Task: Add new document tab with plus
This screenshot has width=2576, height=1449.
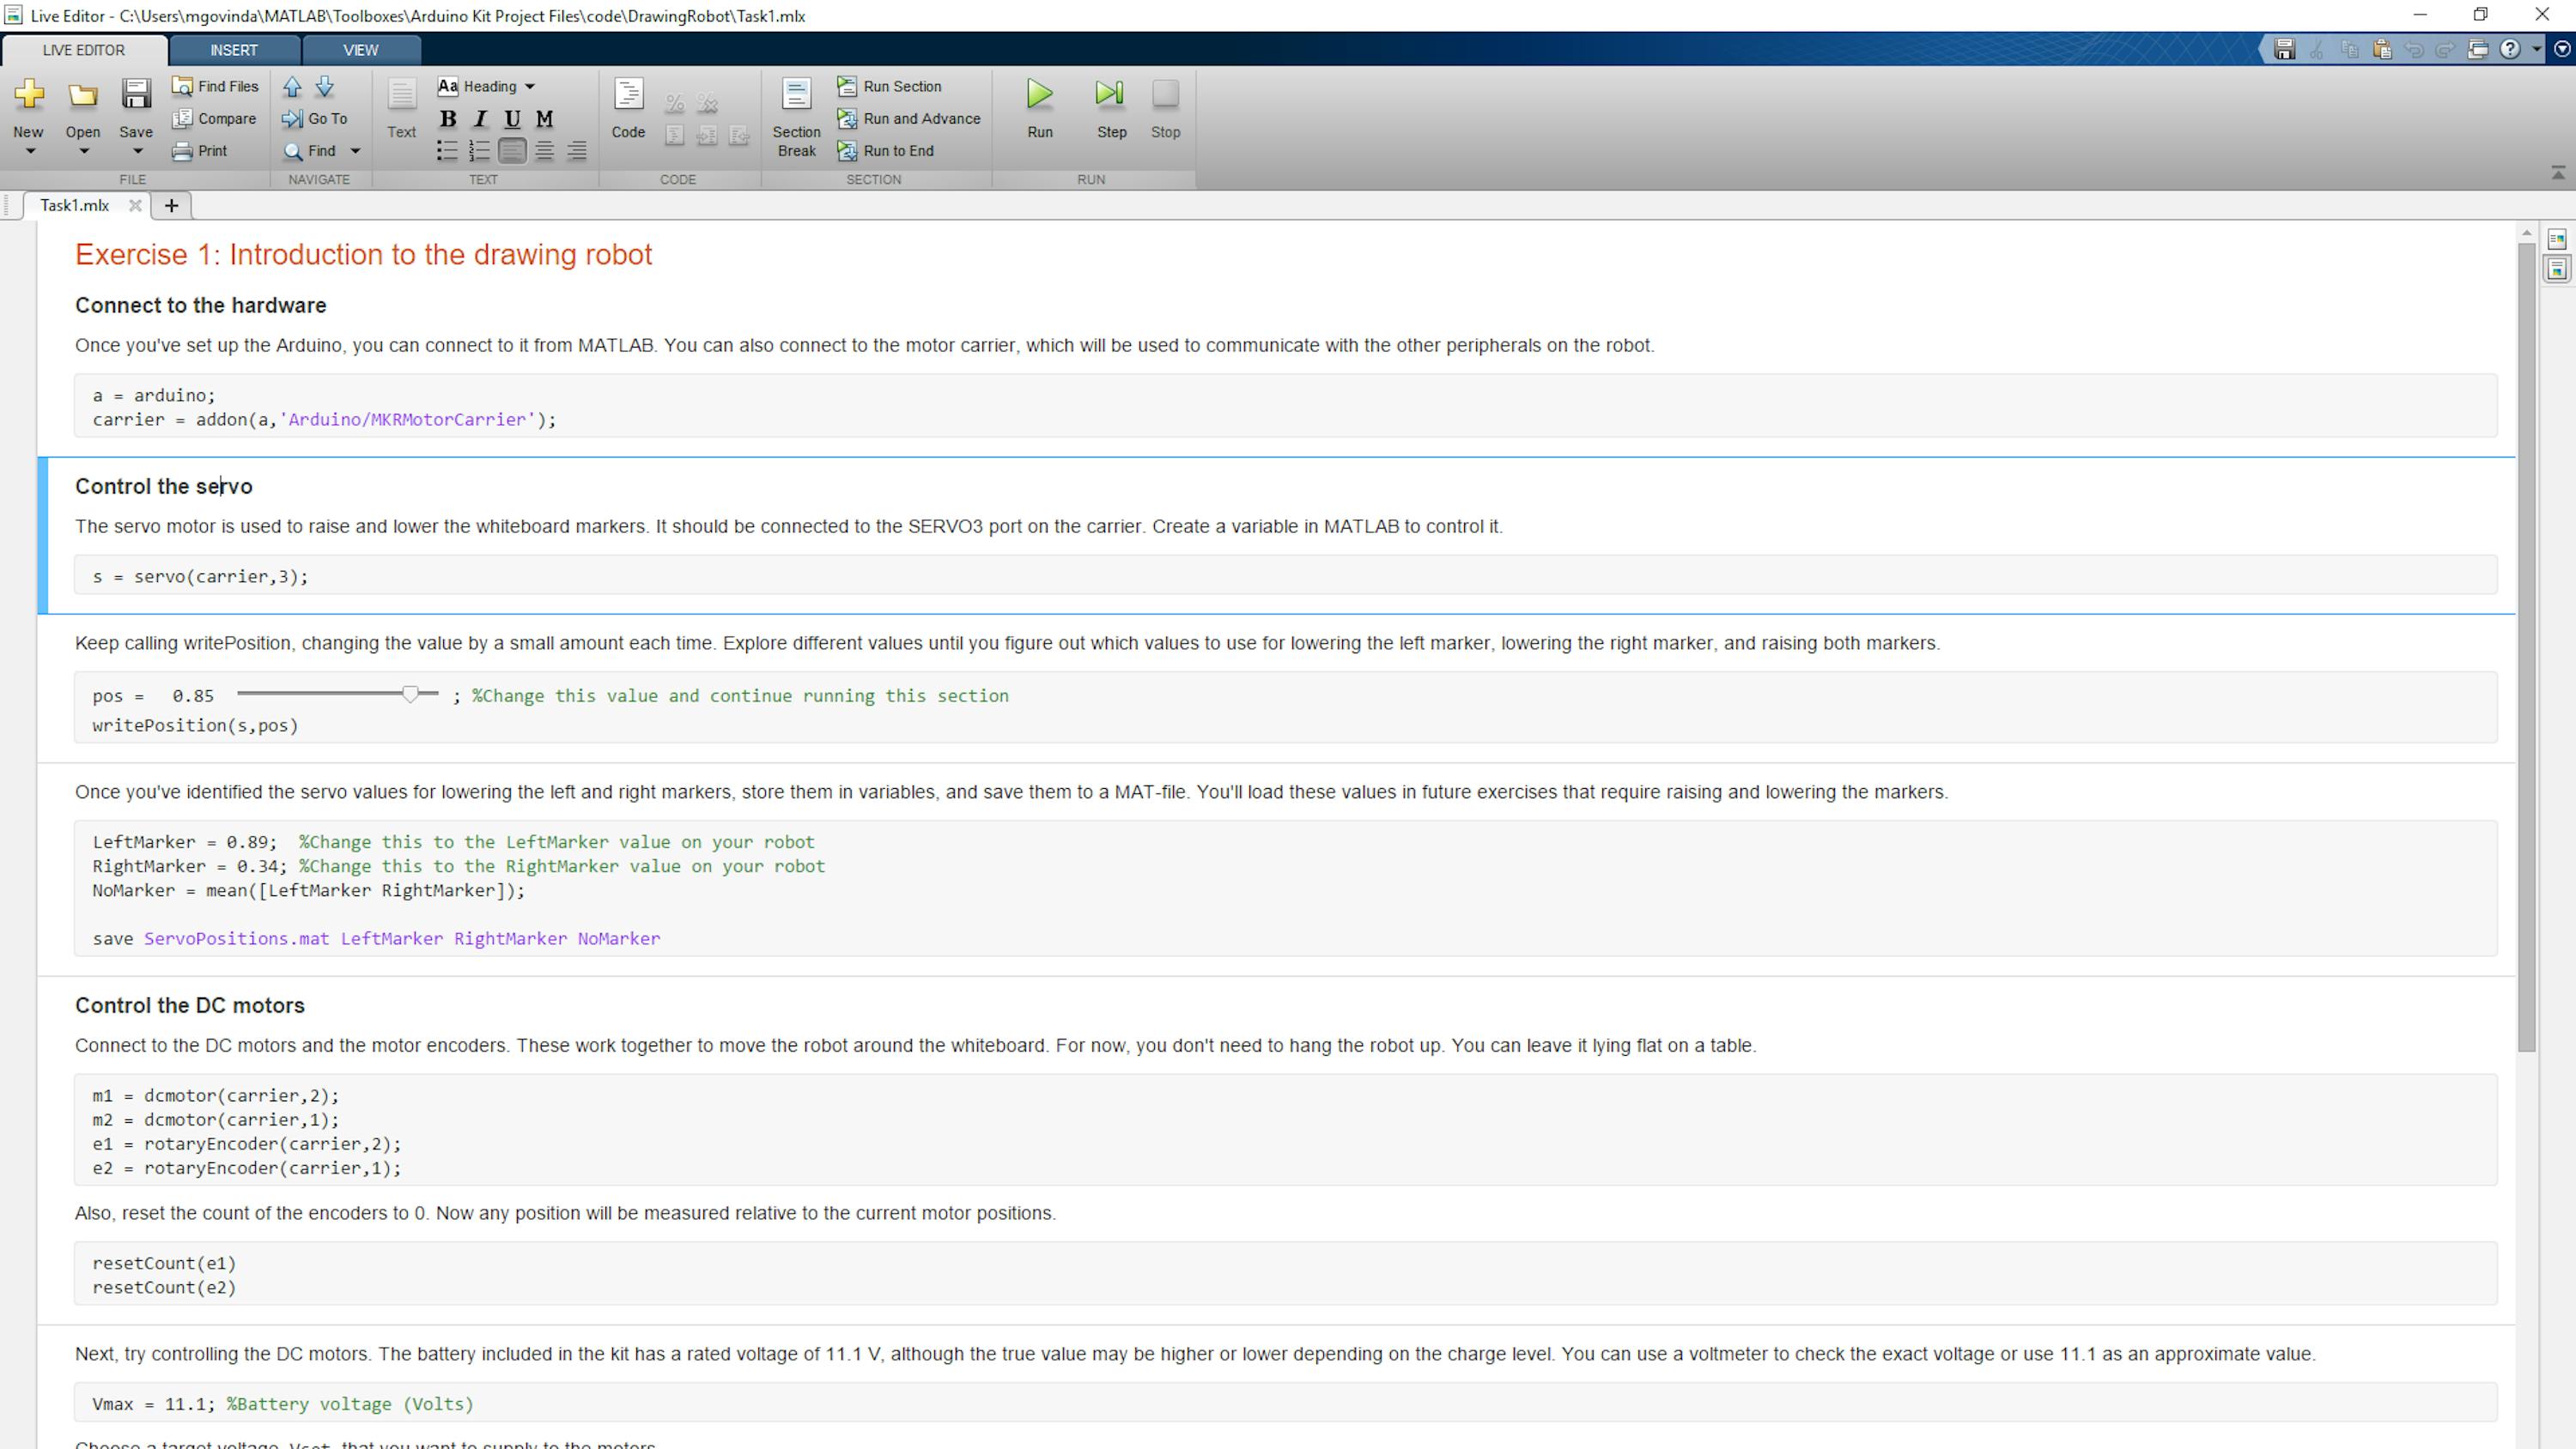Action: tap(171, 206)
